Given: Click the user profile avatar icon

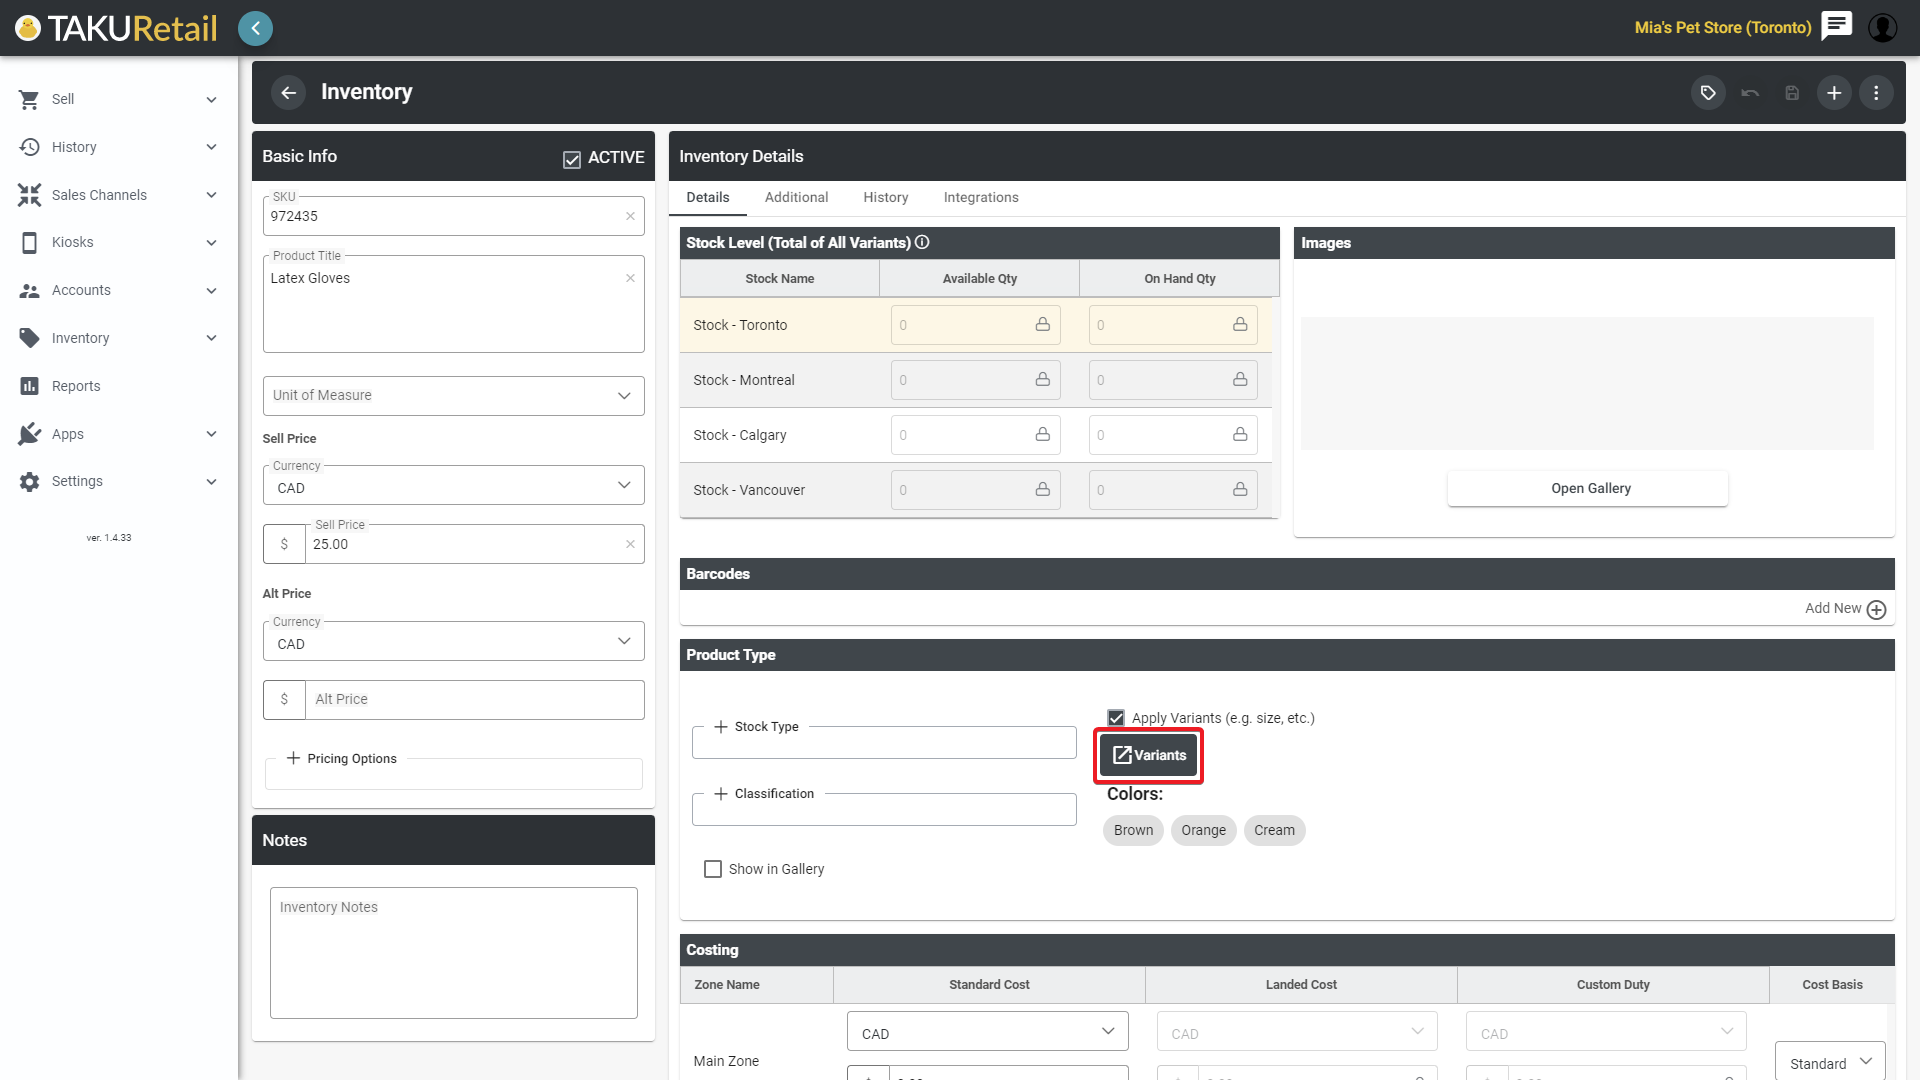Looking at the screenshot, I should (x=1882, y=28).
